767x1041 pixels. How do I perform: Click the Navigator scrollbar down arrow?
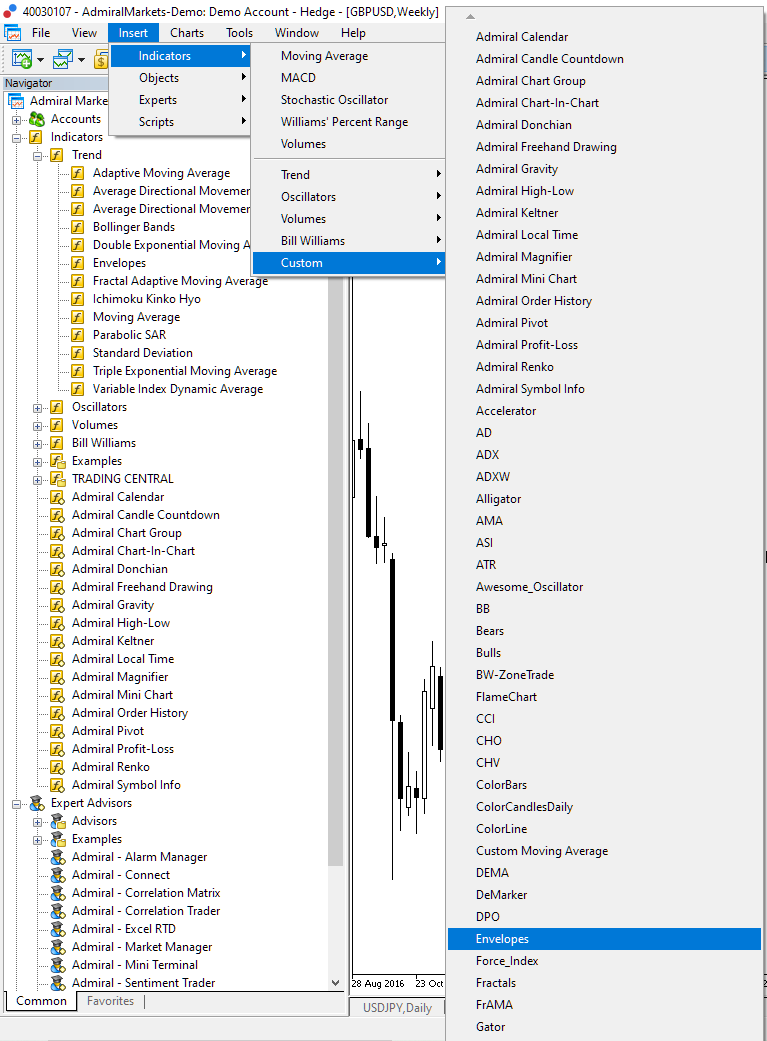pos(335,983)
